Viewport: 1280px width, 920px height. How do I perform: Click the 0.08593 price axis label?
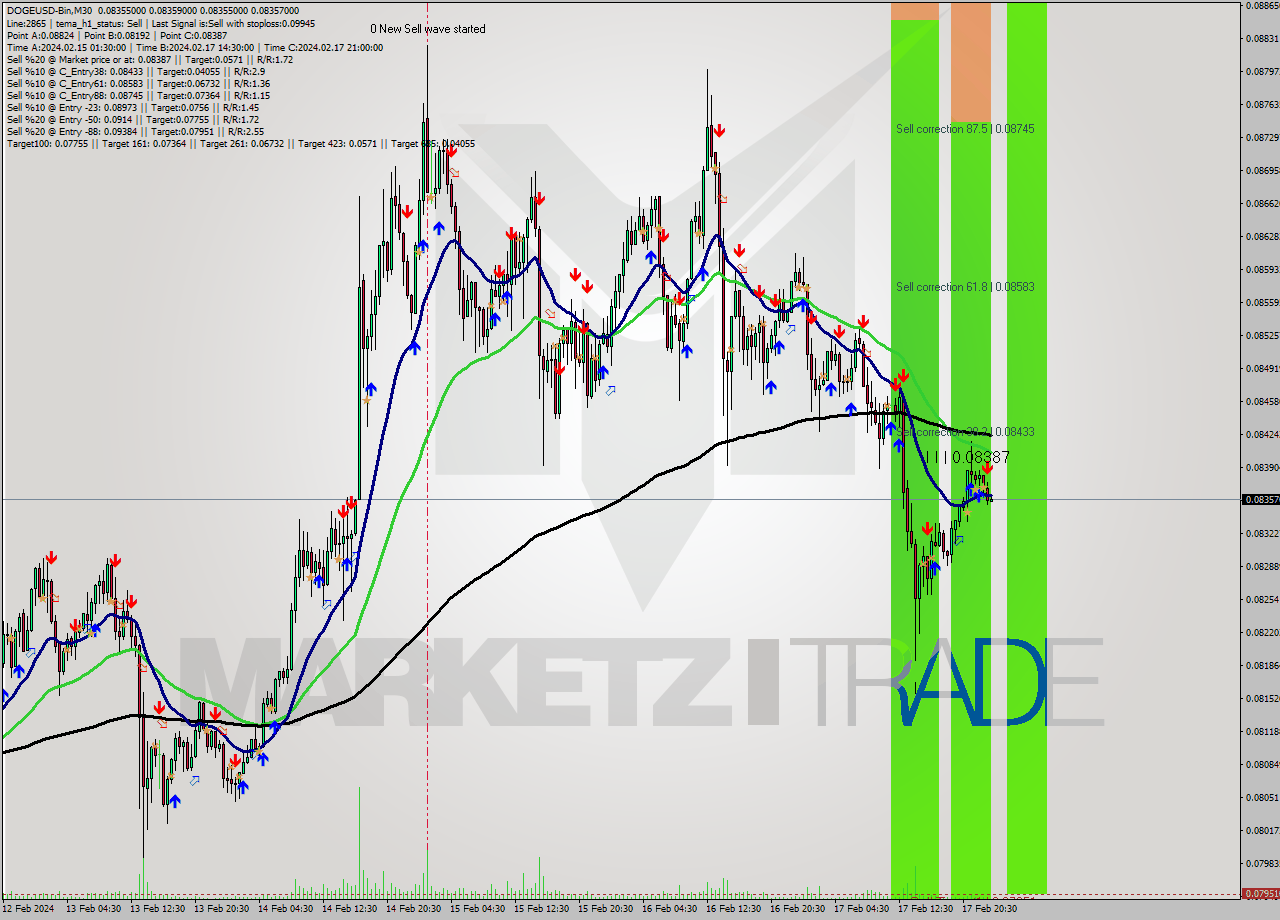1262,269
